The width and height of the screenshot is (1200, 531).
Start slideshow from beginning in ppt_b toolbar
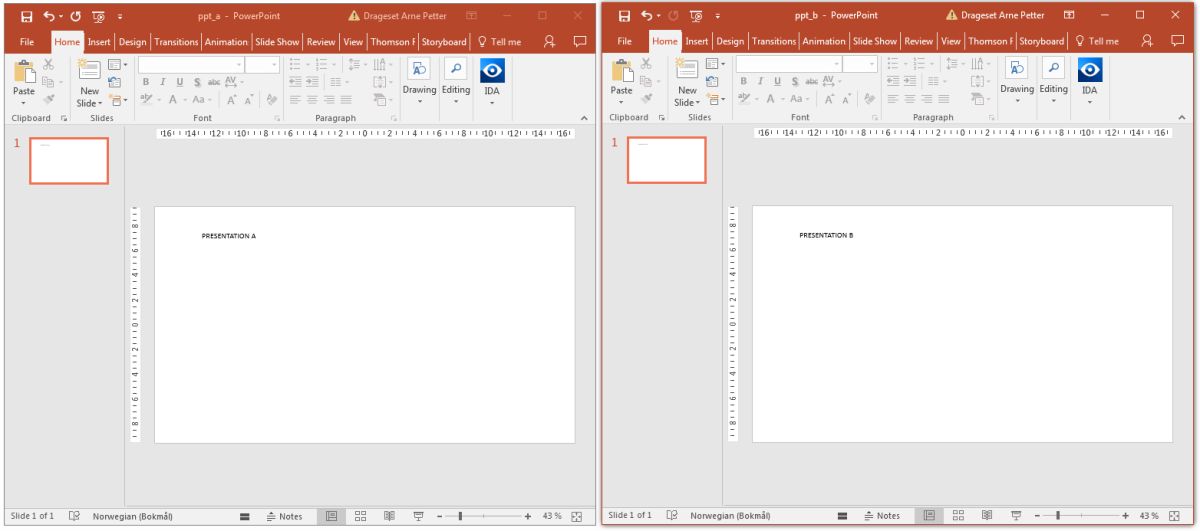pos(694,16)
